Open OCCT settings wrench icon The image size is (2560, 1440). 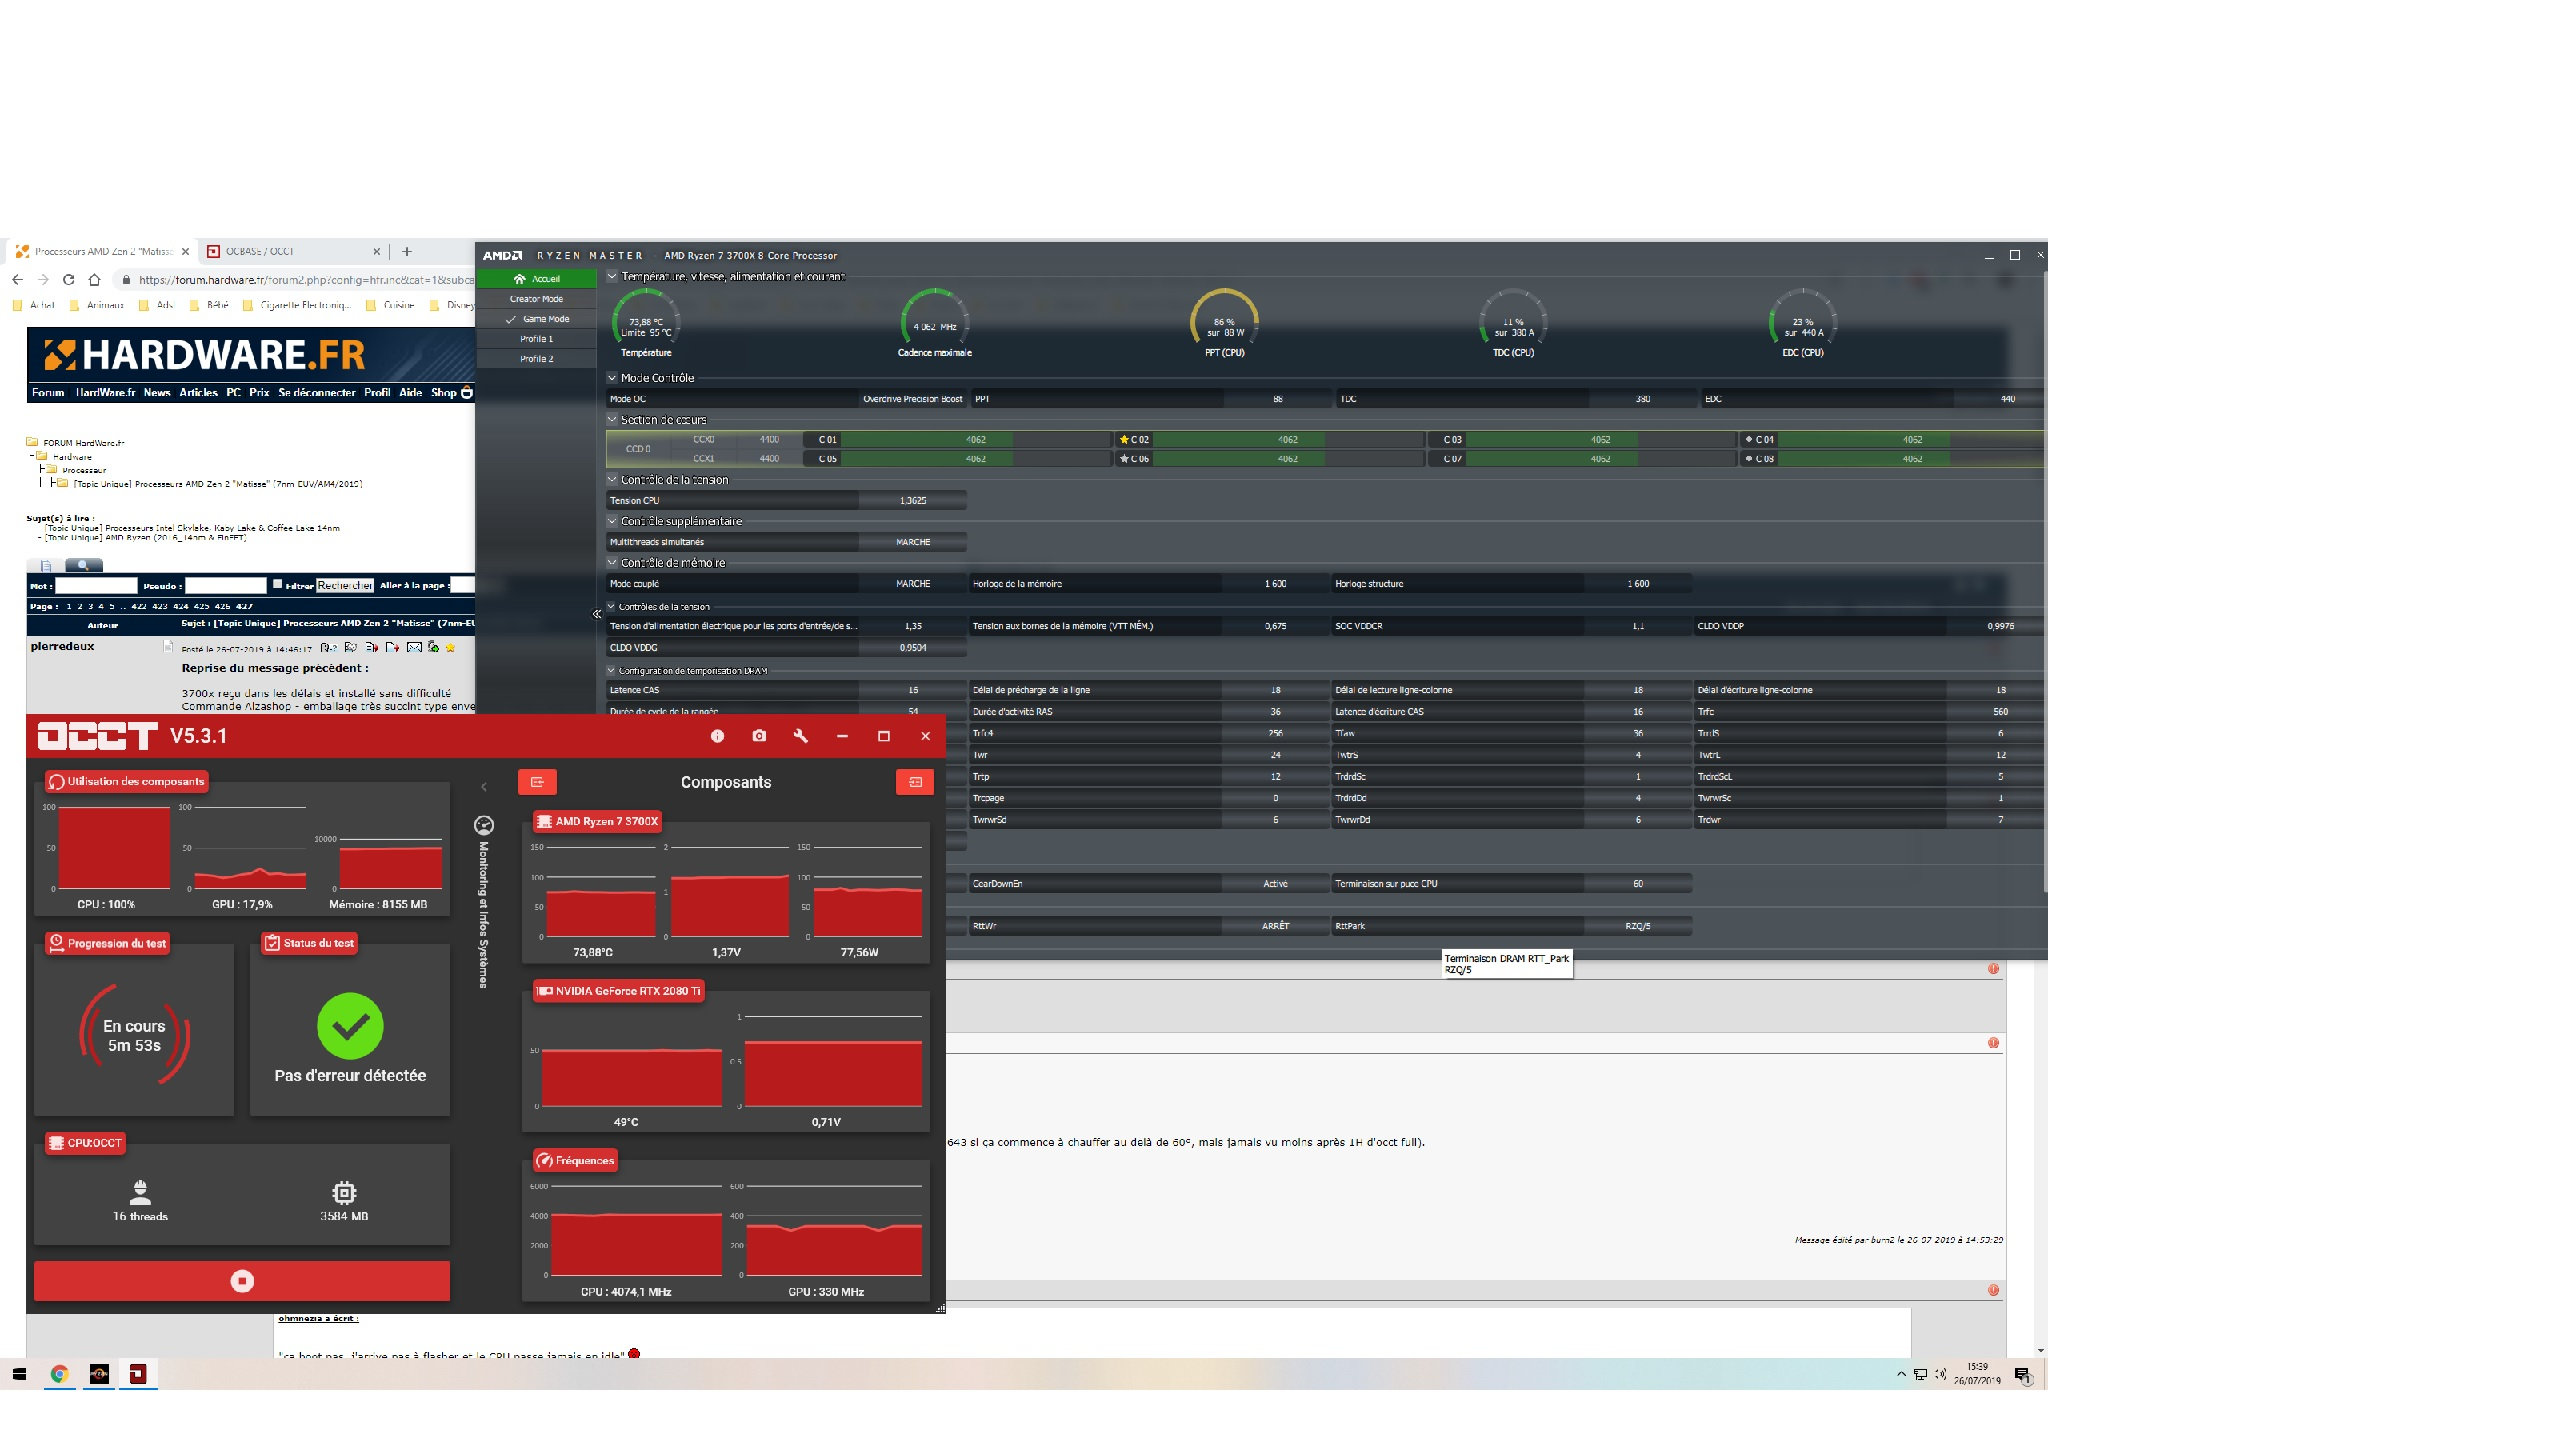pos(800,736)
